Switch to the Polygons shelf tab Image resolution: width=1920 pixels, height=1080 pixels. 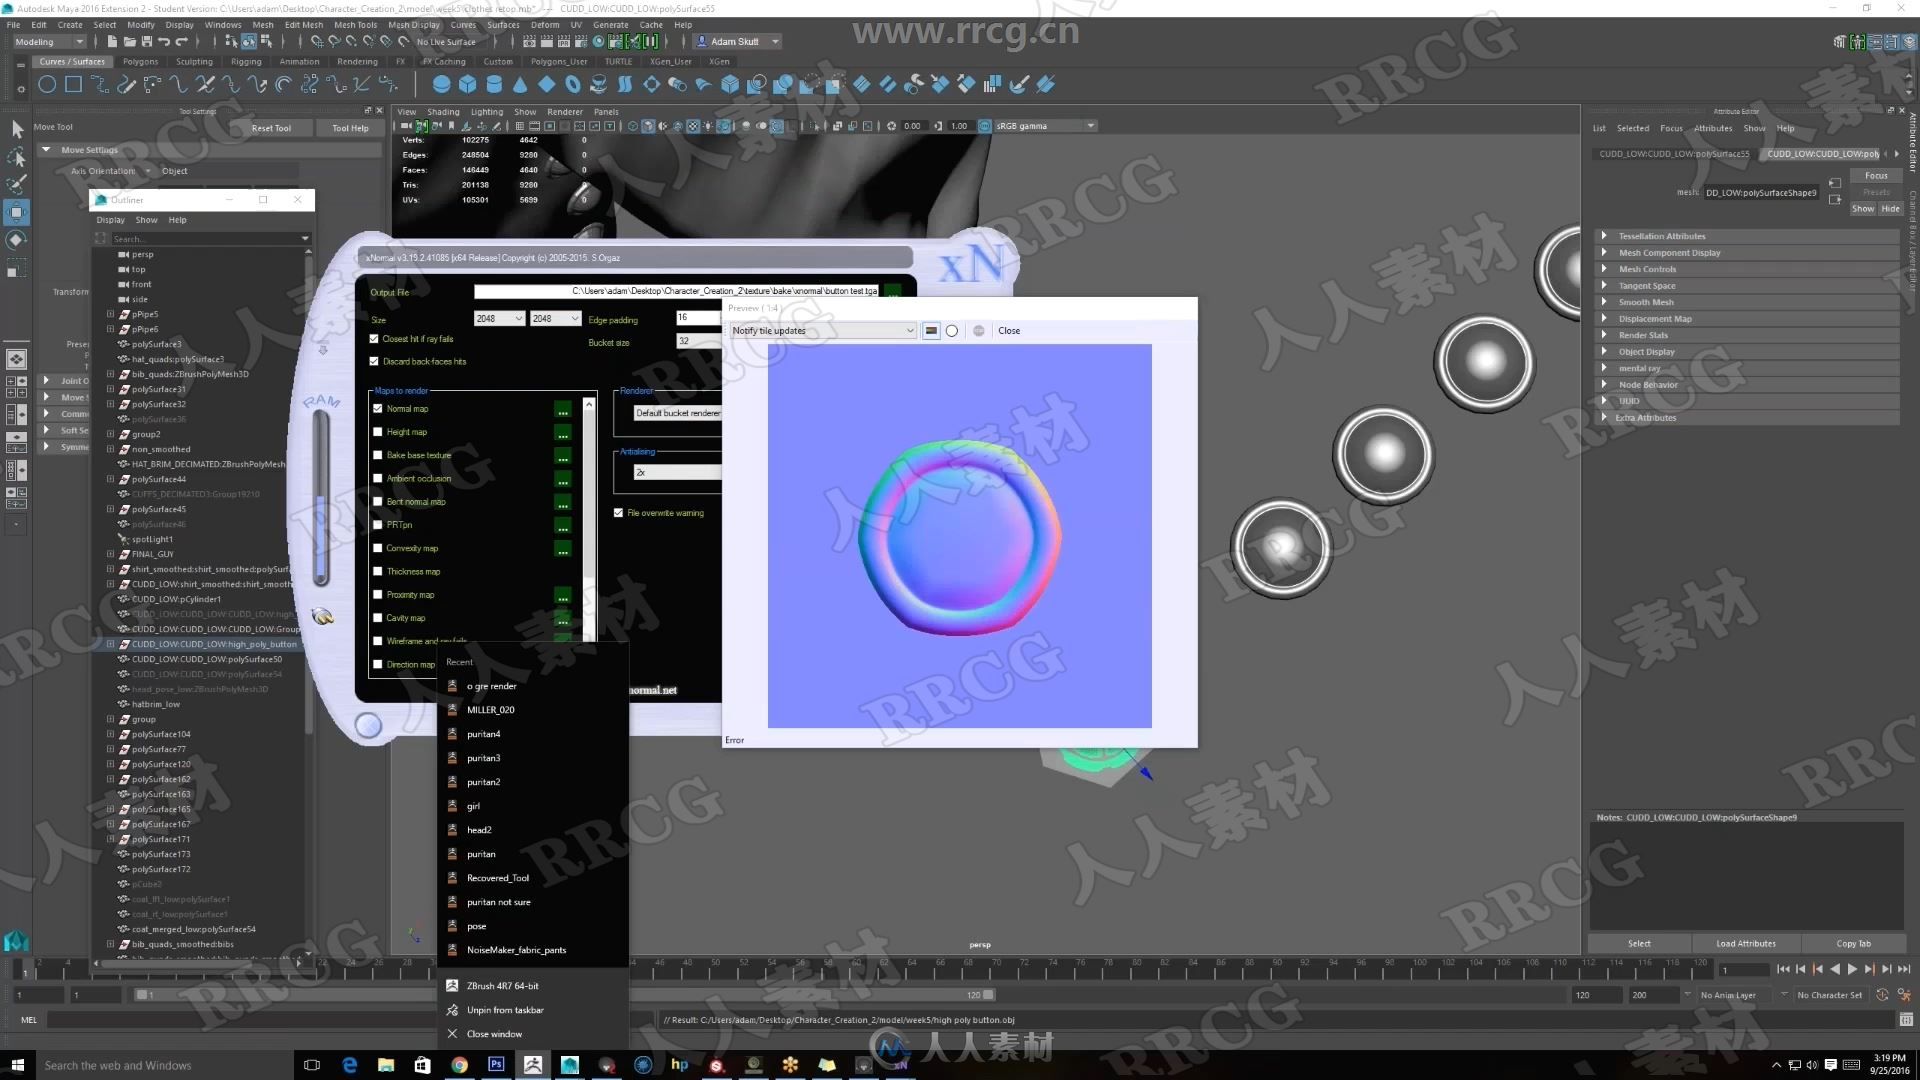(141, 62)
